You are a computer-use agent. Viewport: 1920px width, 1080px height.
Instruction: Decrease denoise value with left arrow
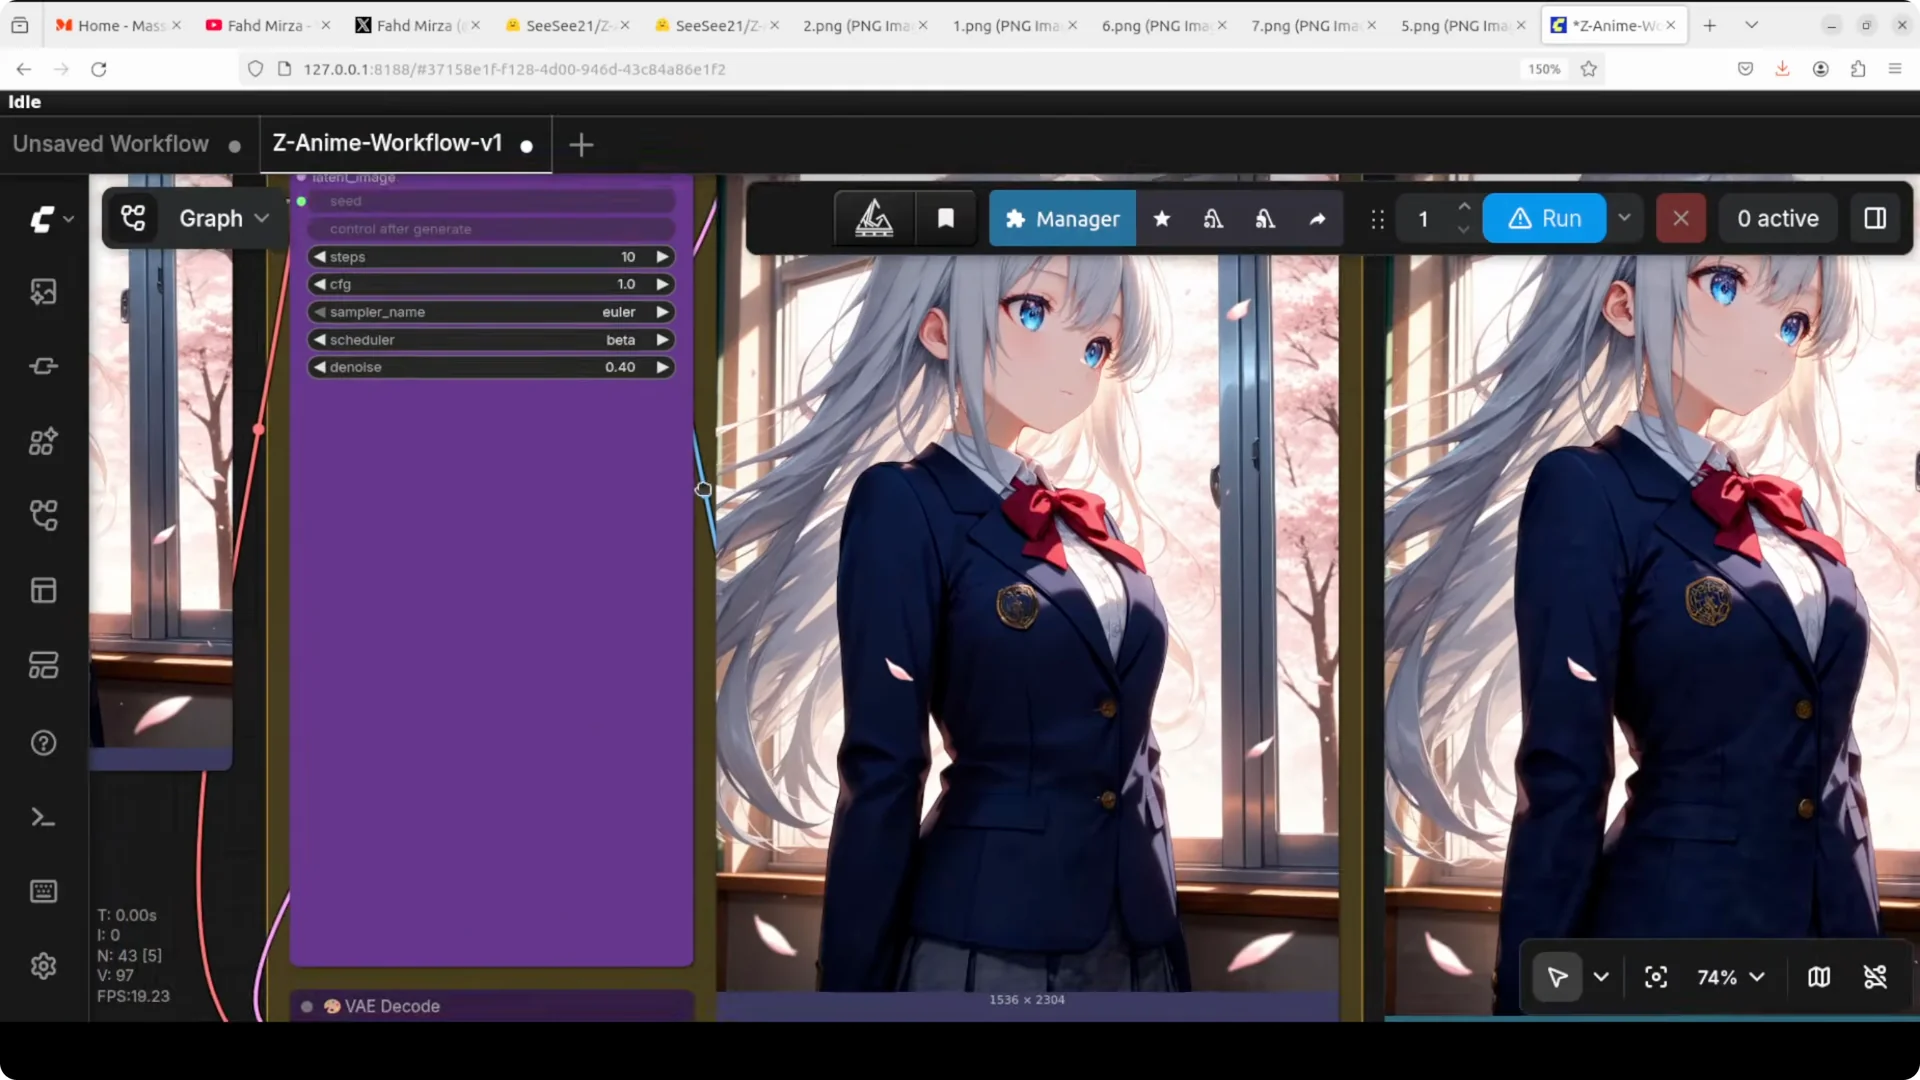319,367
